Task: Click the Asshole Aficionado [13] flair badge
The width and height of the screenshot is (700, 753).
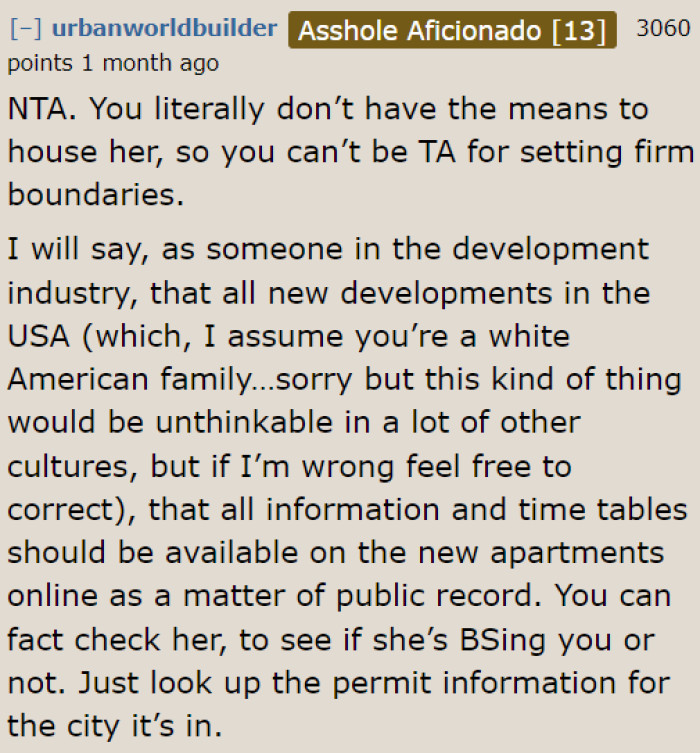Action: point(452,31)
